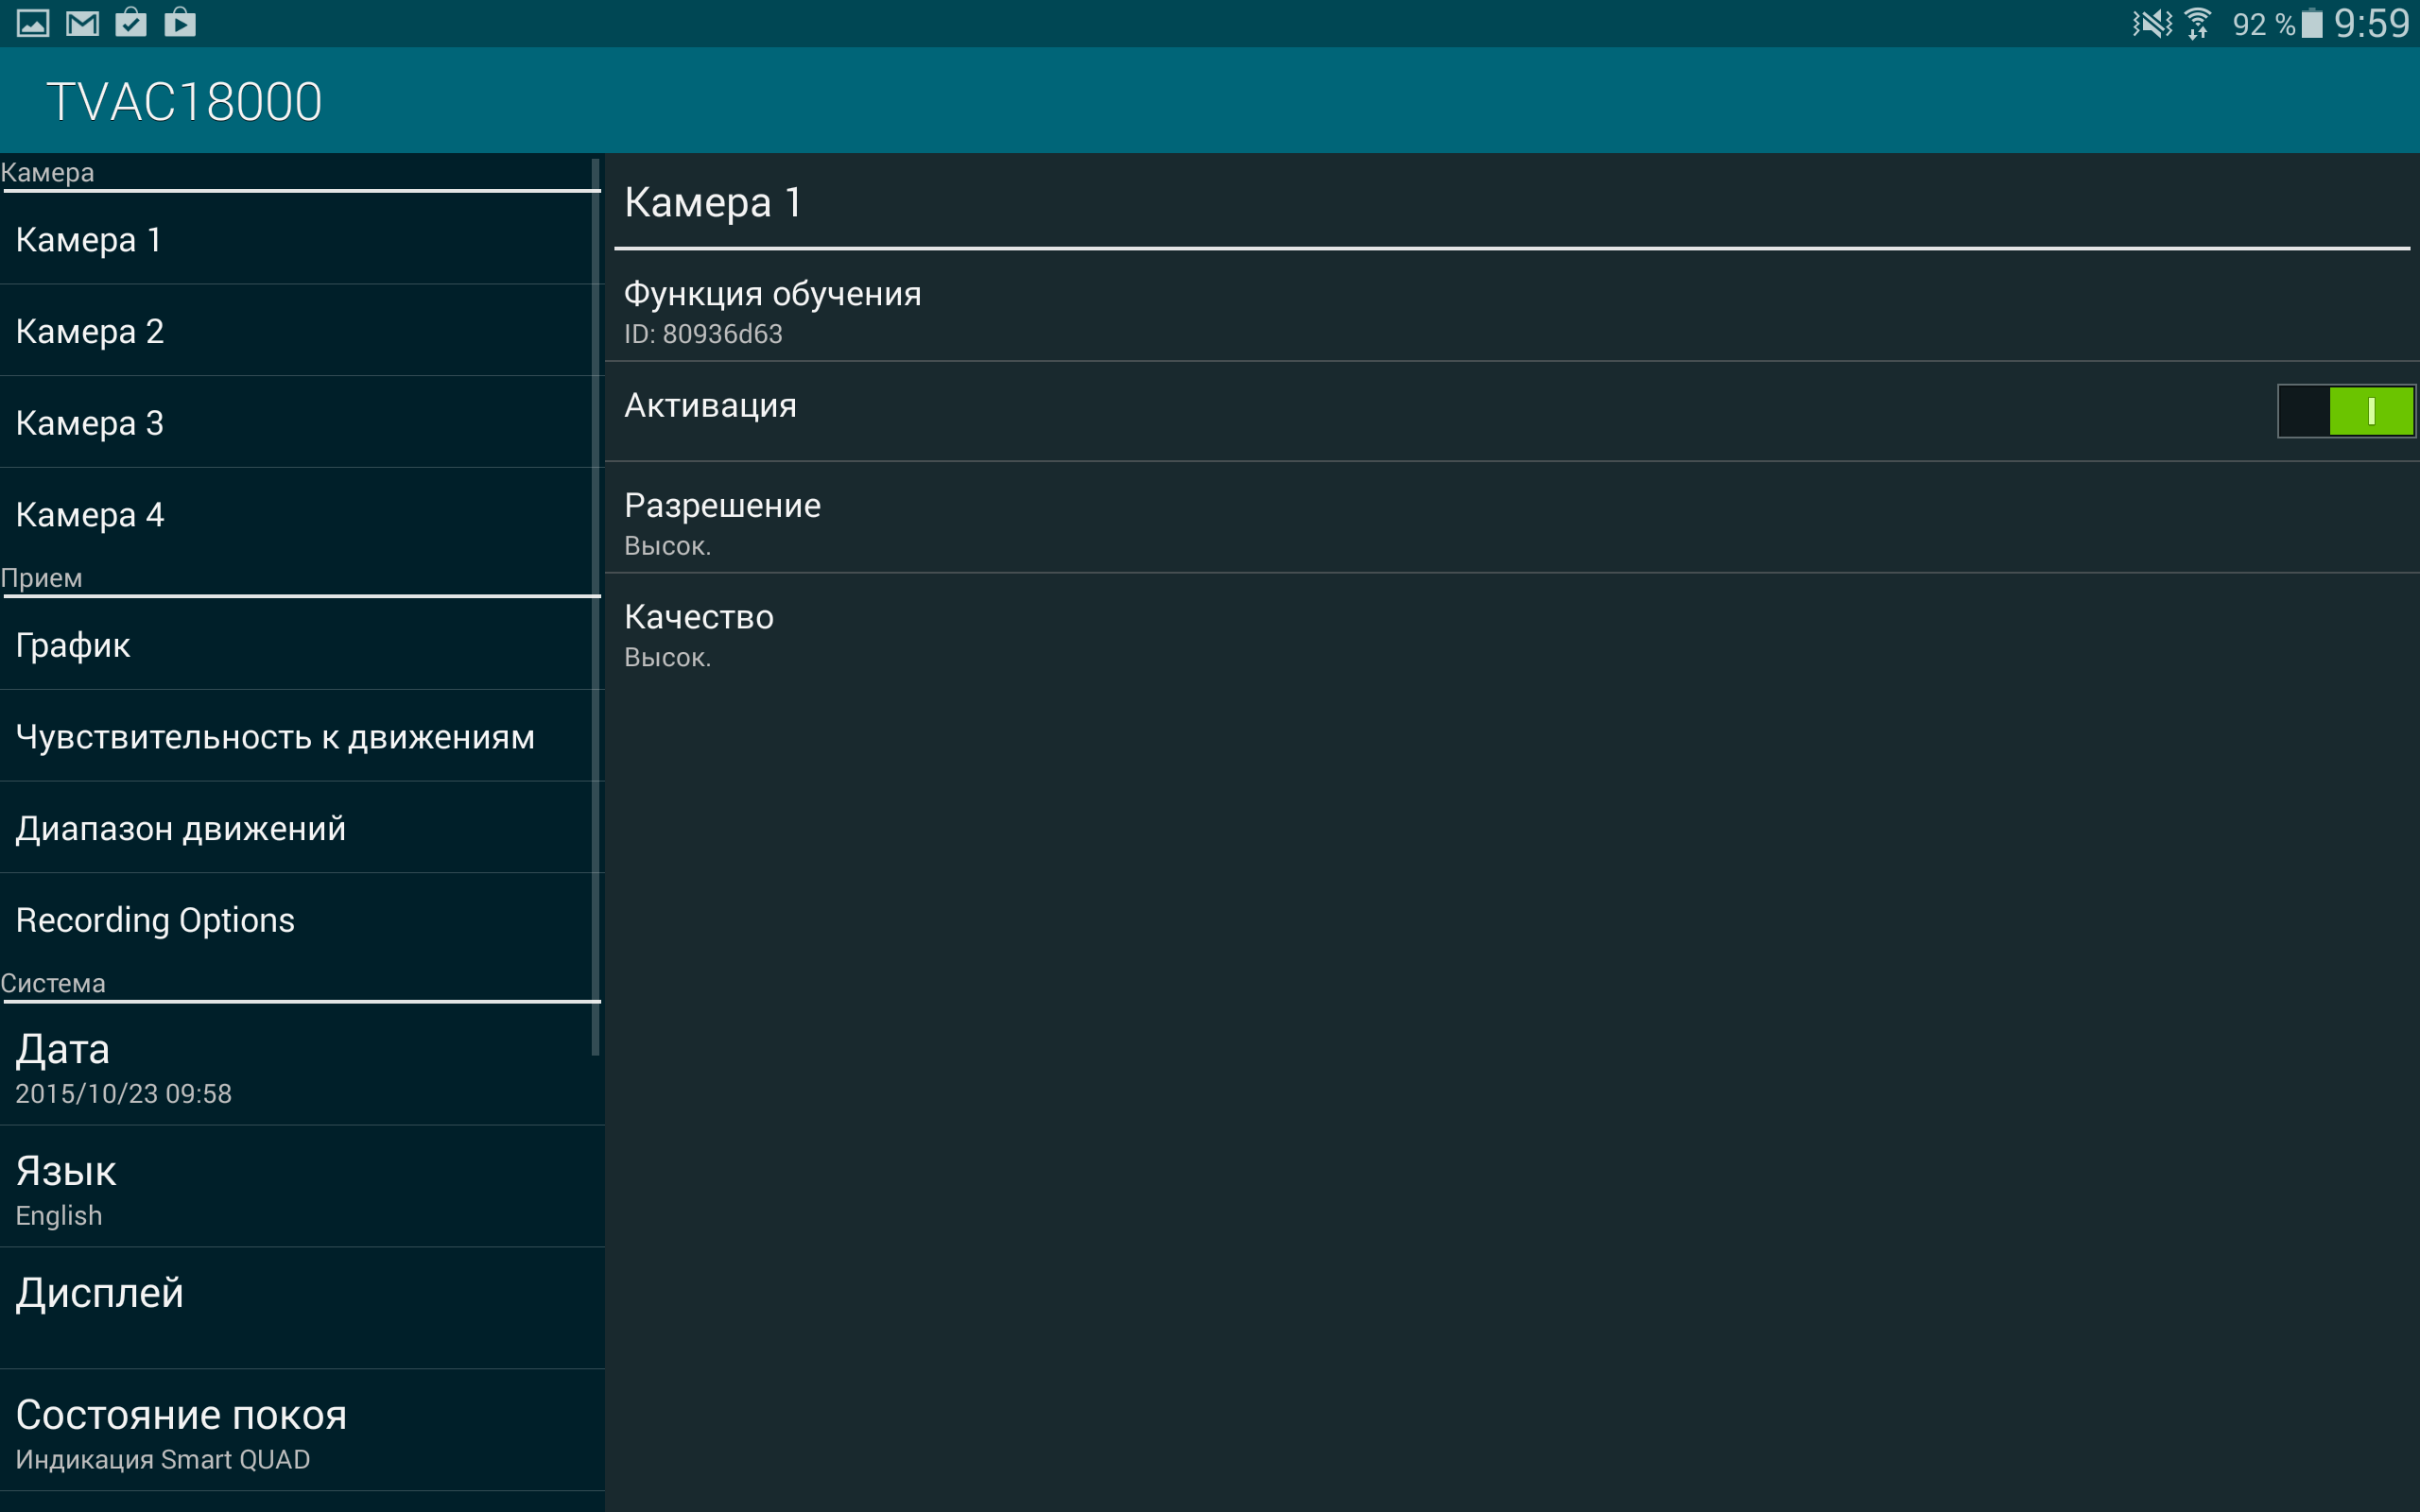This screenshot has height=1512, width=2420.
Task: Tap the 92 % battery percentage text
Action: click(2264, 25)
